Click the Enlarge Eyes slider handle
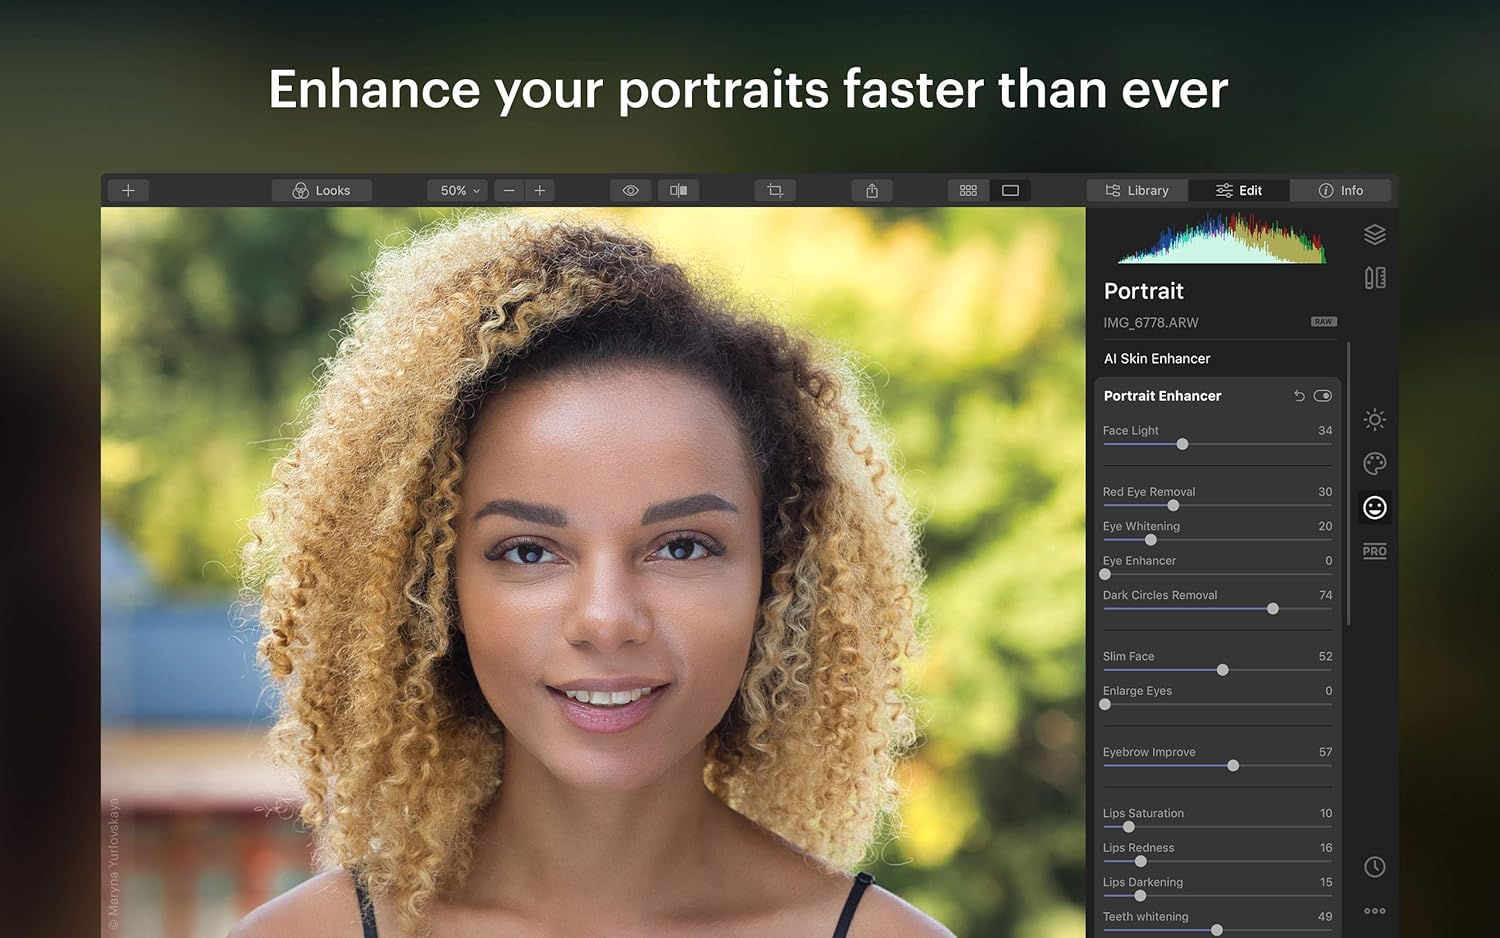The width and height of the screenshot is (1500, 938). tap(1105, 704)
